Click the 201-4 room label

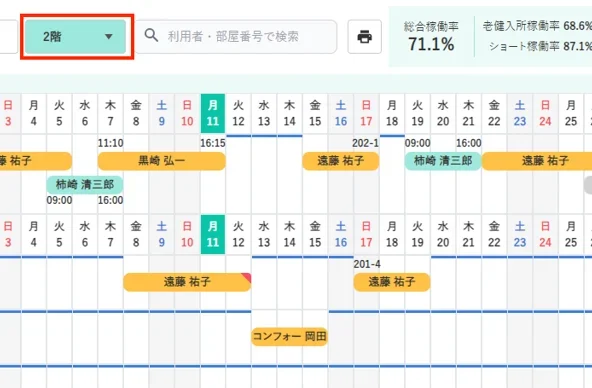pos(367,264)
